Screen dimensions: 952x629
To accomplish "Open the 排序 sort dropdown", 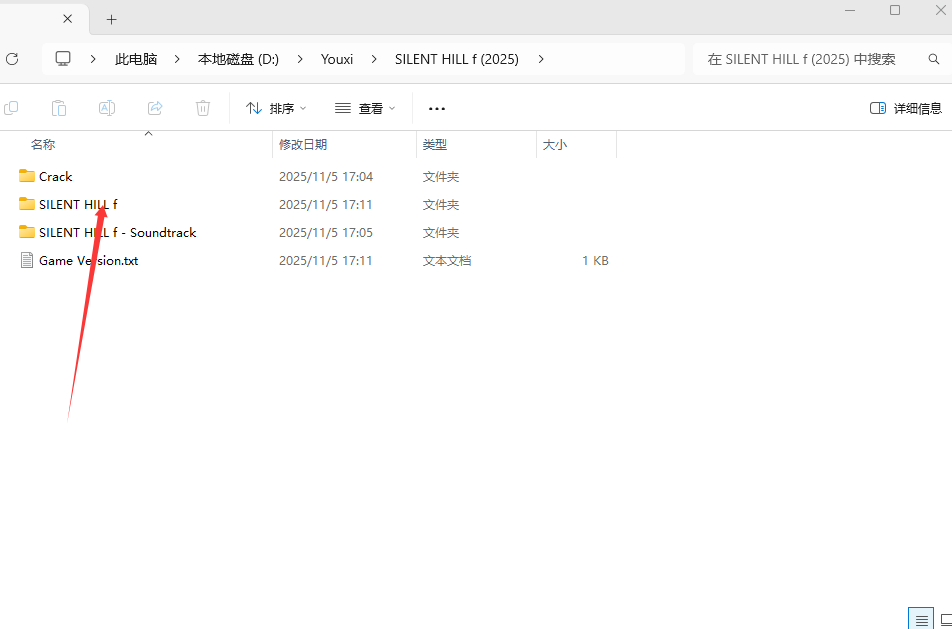I will pyautogui.click(x=276, y=108).
